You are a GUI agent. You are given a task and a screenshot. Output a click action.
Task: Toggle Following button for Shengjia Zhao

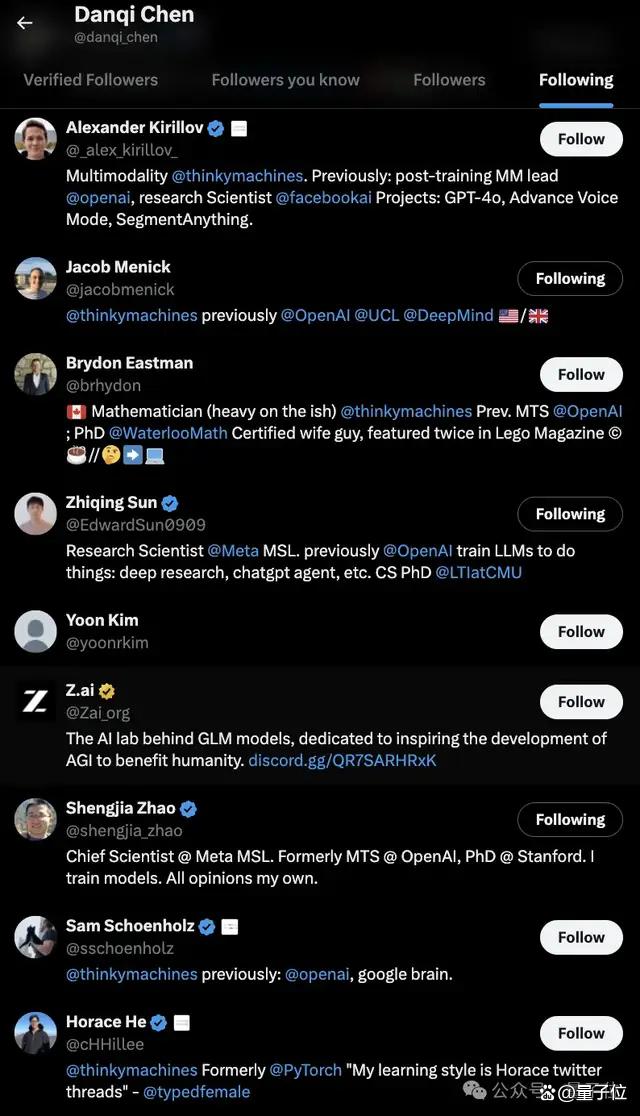click(570, 820)
